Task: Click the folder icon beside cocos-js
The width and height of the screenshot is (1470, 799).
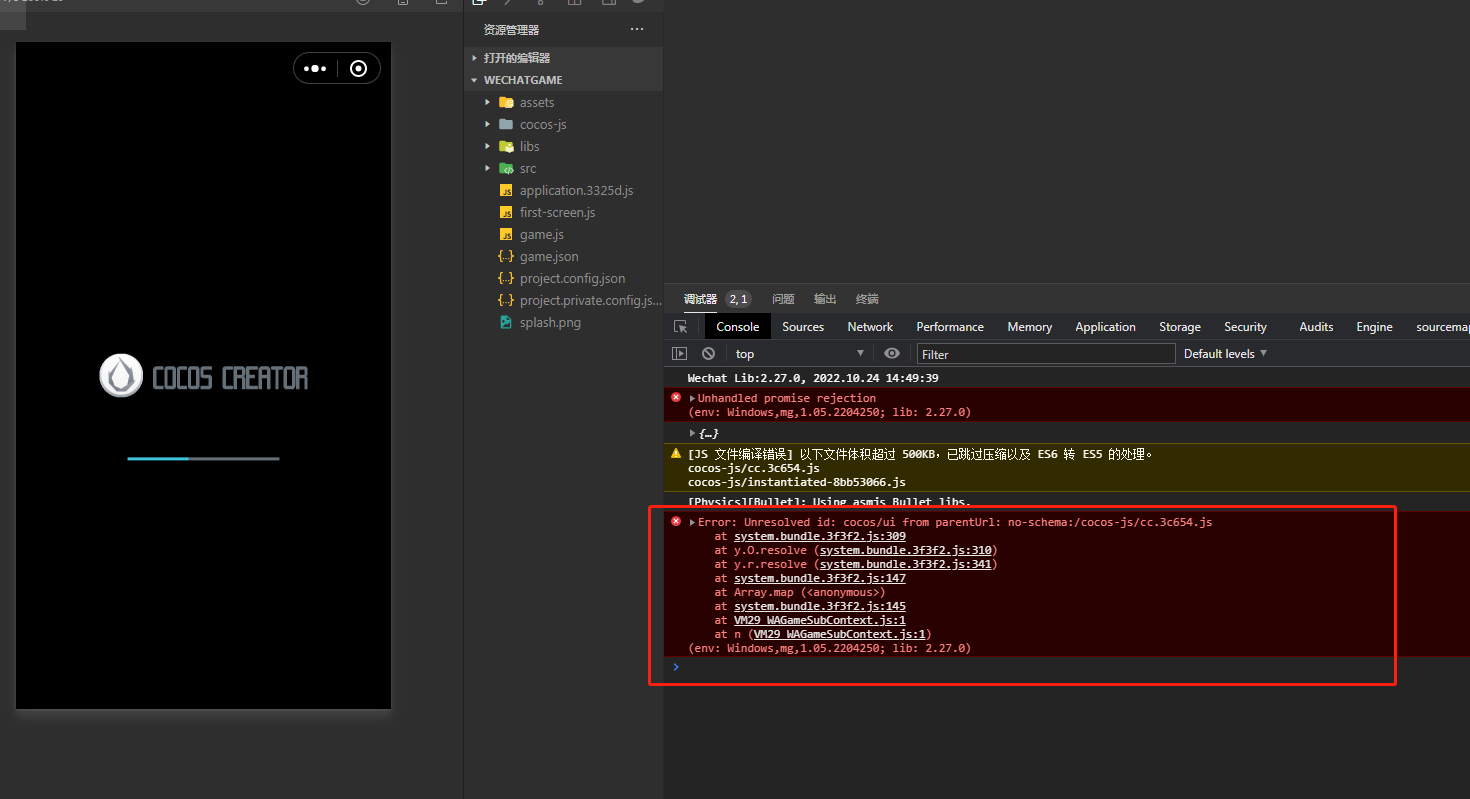Action: tap(506, 124)
